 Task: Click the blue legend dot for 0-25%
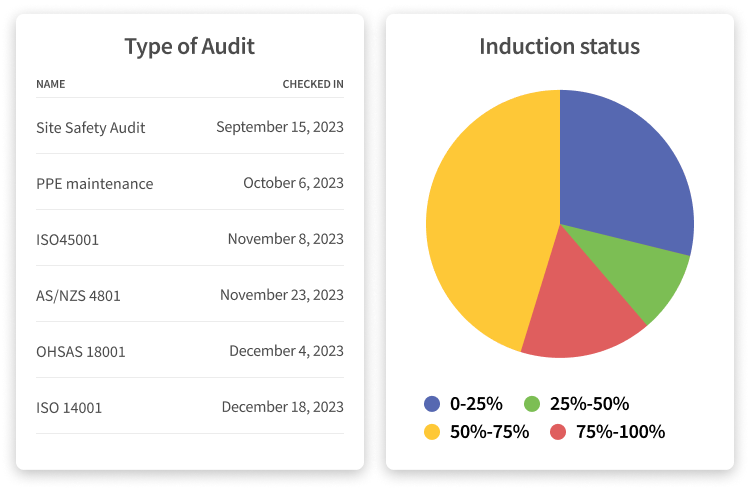[x=432, y=404]
